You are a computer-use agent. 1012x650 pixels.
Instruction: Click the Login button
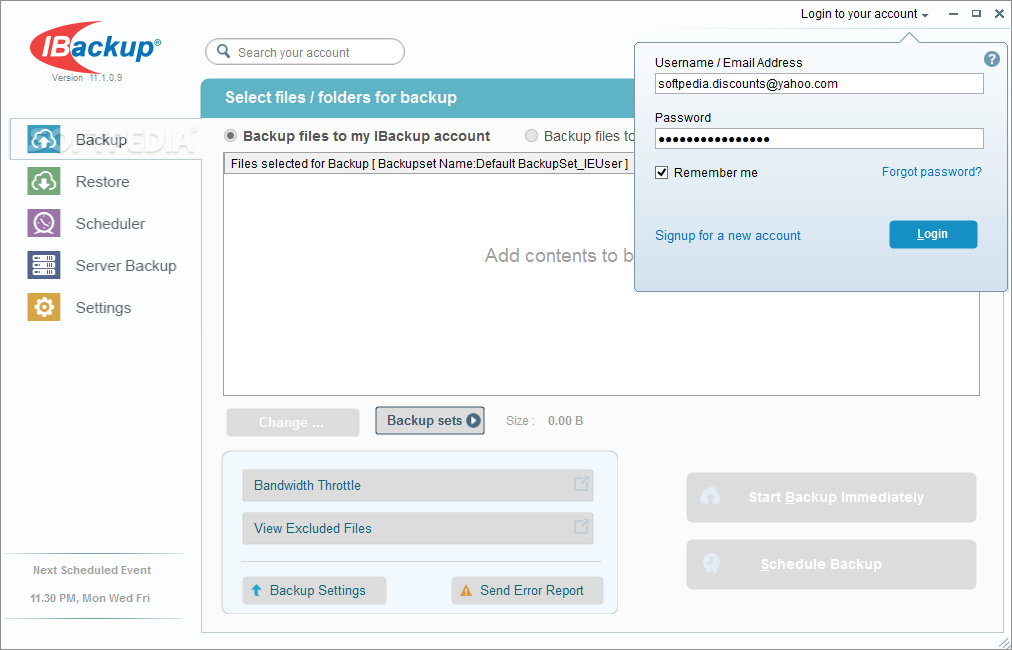933,234
